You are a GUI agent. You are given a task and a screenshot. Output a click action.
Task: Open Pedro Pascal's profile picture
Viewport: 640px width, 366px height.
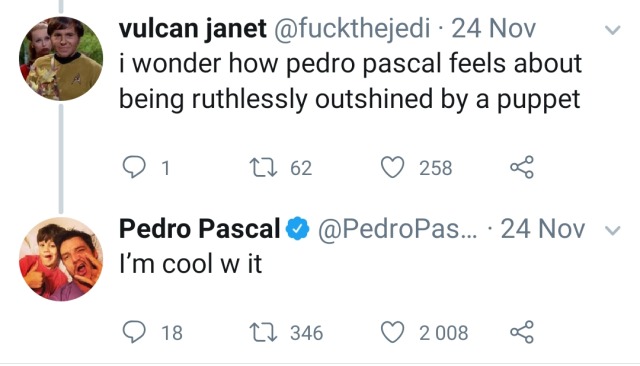(61, 259)
